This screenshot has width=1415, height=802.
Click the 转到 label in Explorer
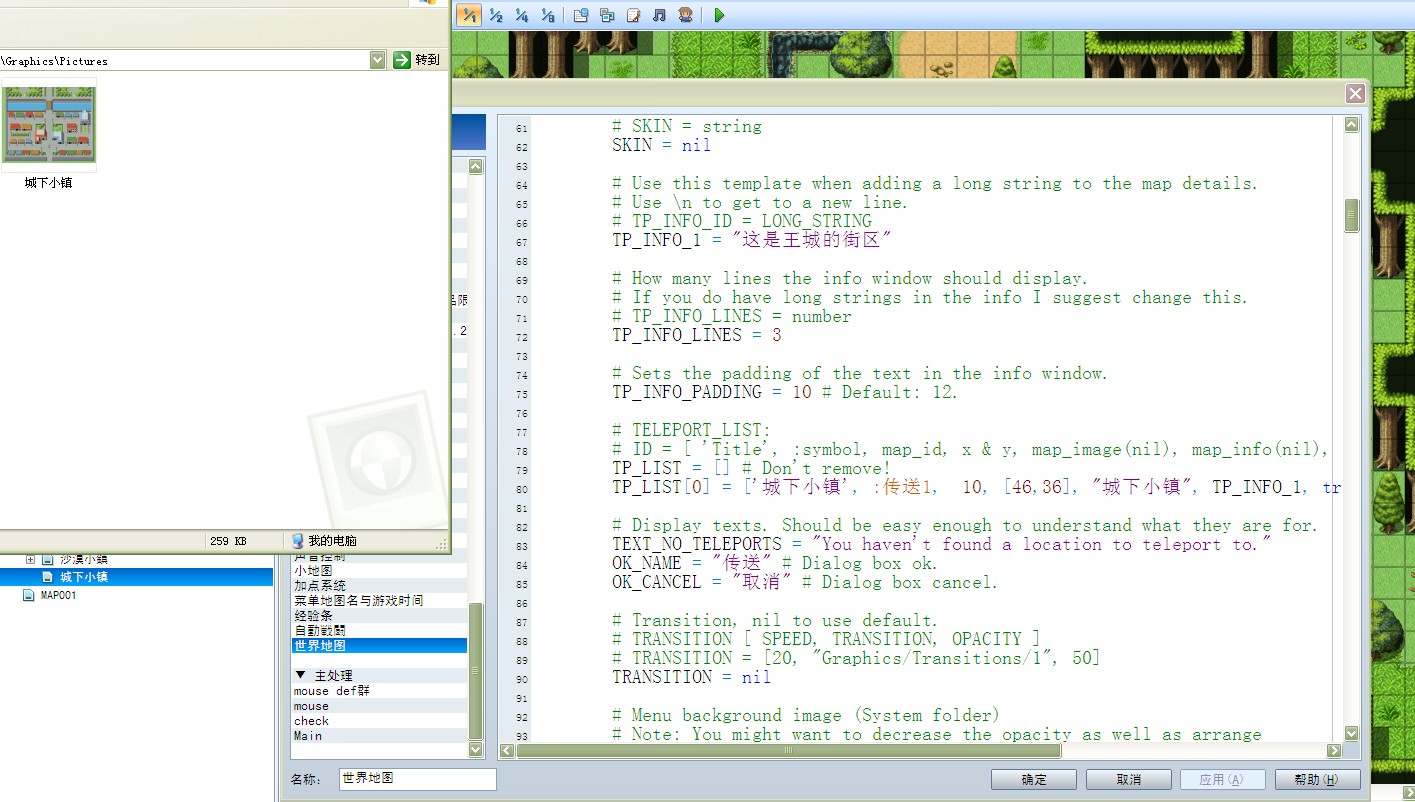pyautogui.click(x=427, y=60)
